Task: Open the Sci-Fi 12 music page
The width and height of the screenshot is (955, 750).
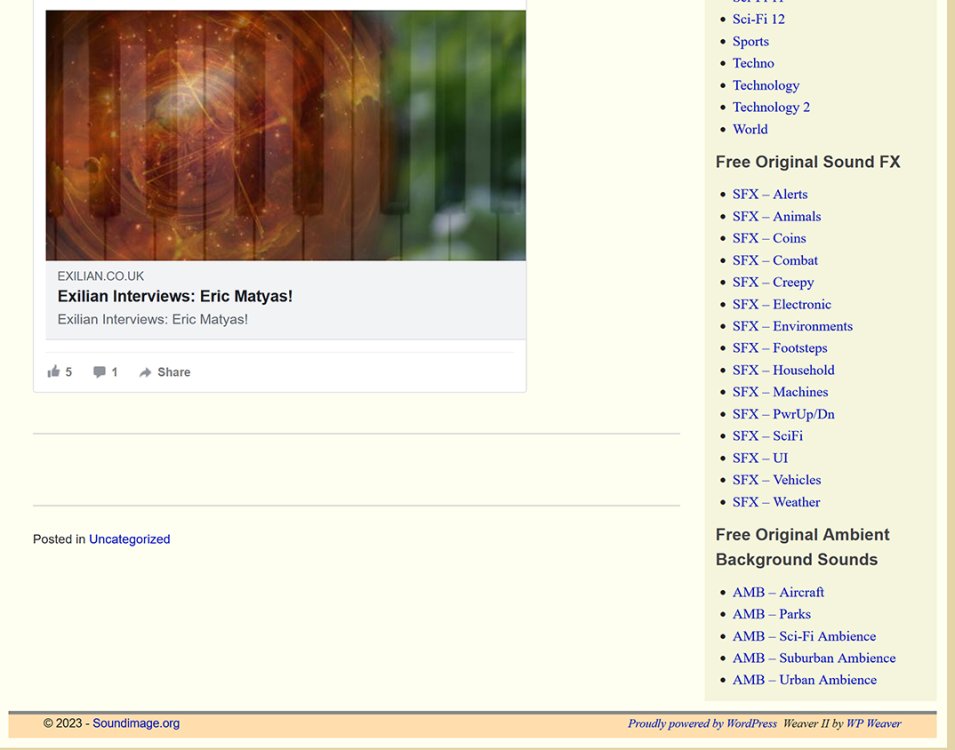Action: [758, 19]
